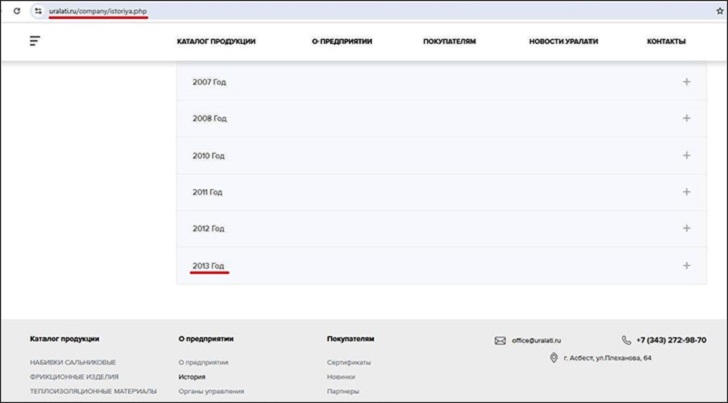Open the hamburger menu icon

(x=36, y=41)
